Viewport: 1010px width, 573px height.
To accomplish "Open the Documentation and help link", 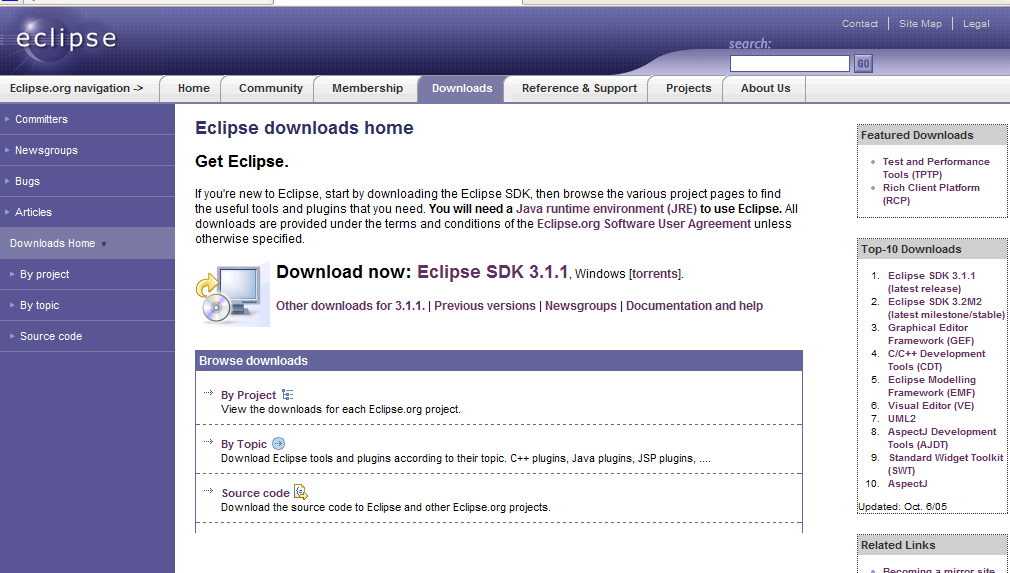I will click(x=694, y=306).
